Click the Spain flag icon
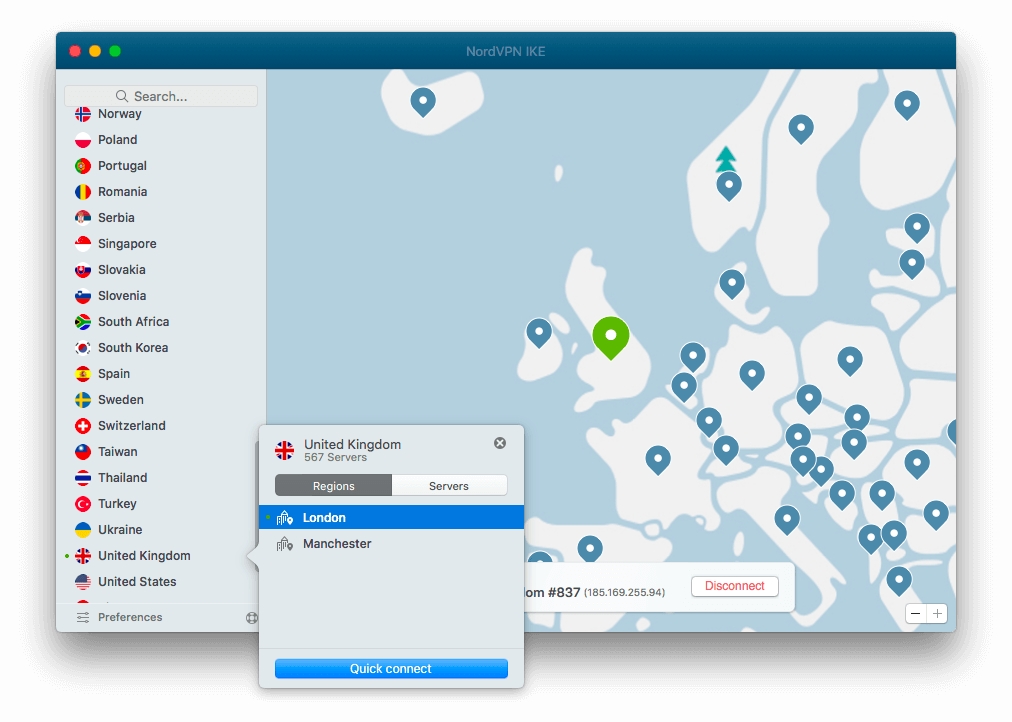This screenshot has height=722, width=1012. (x=83, y=374)
